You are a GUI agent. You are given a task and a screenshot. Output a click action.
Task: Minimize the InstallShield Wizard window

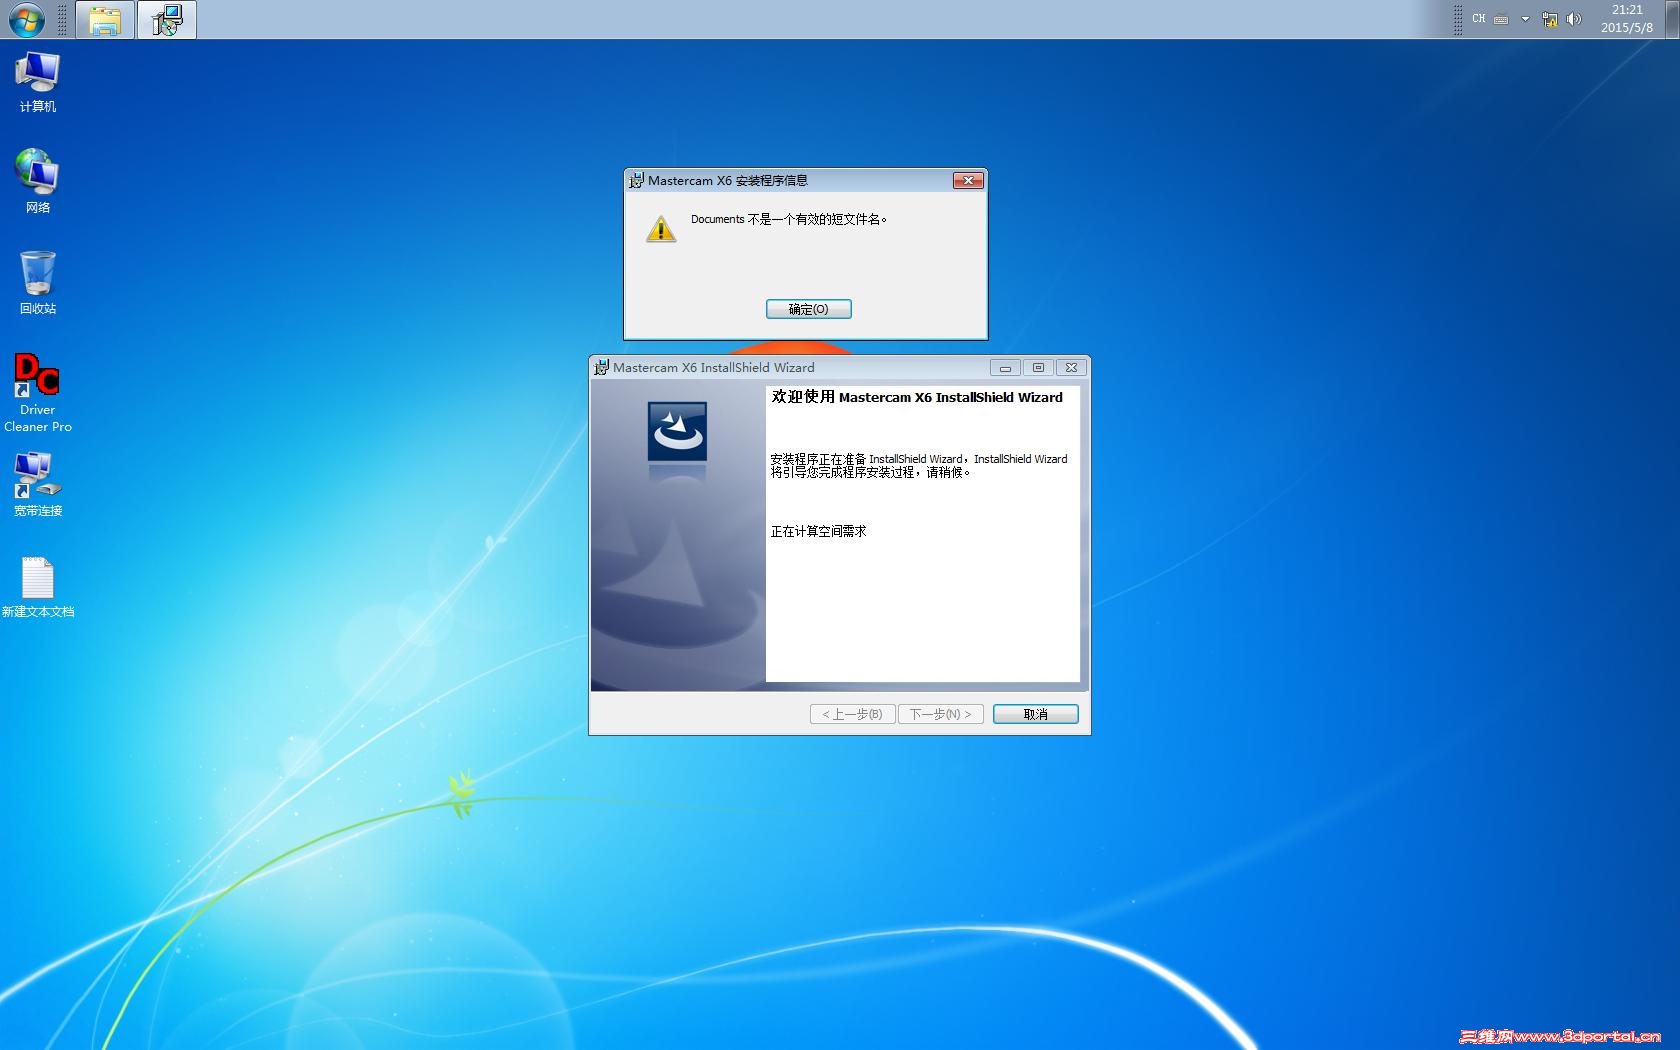1005,368
